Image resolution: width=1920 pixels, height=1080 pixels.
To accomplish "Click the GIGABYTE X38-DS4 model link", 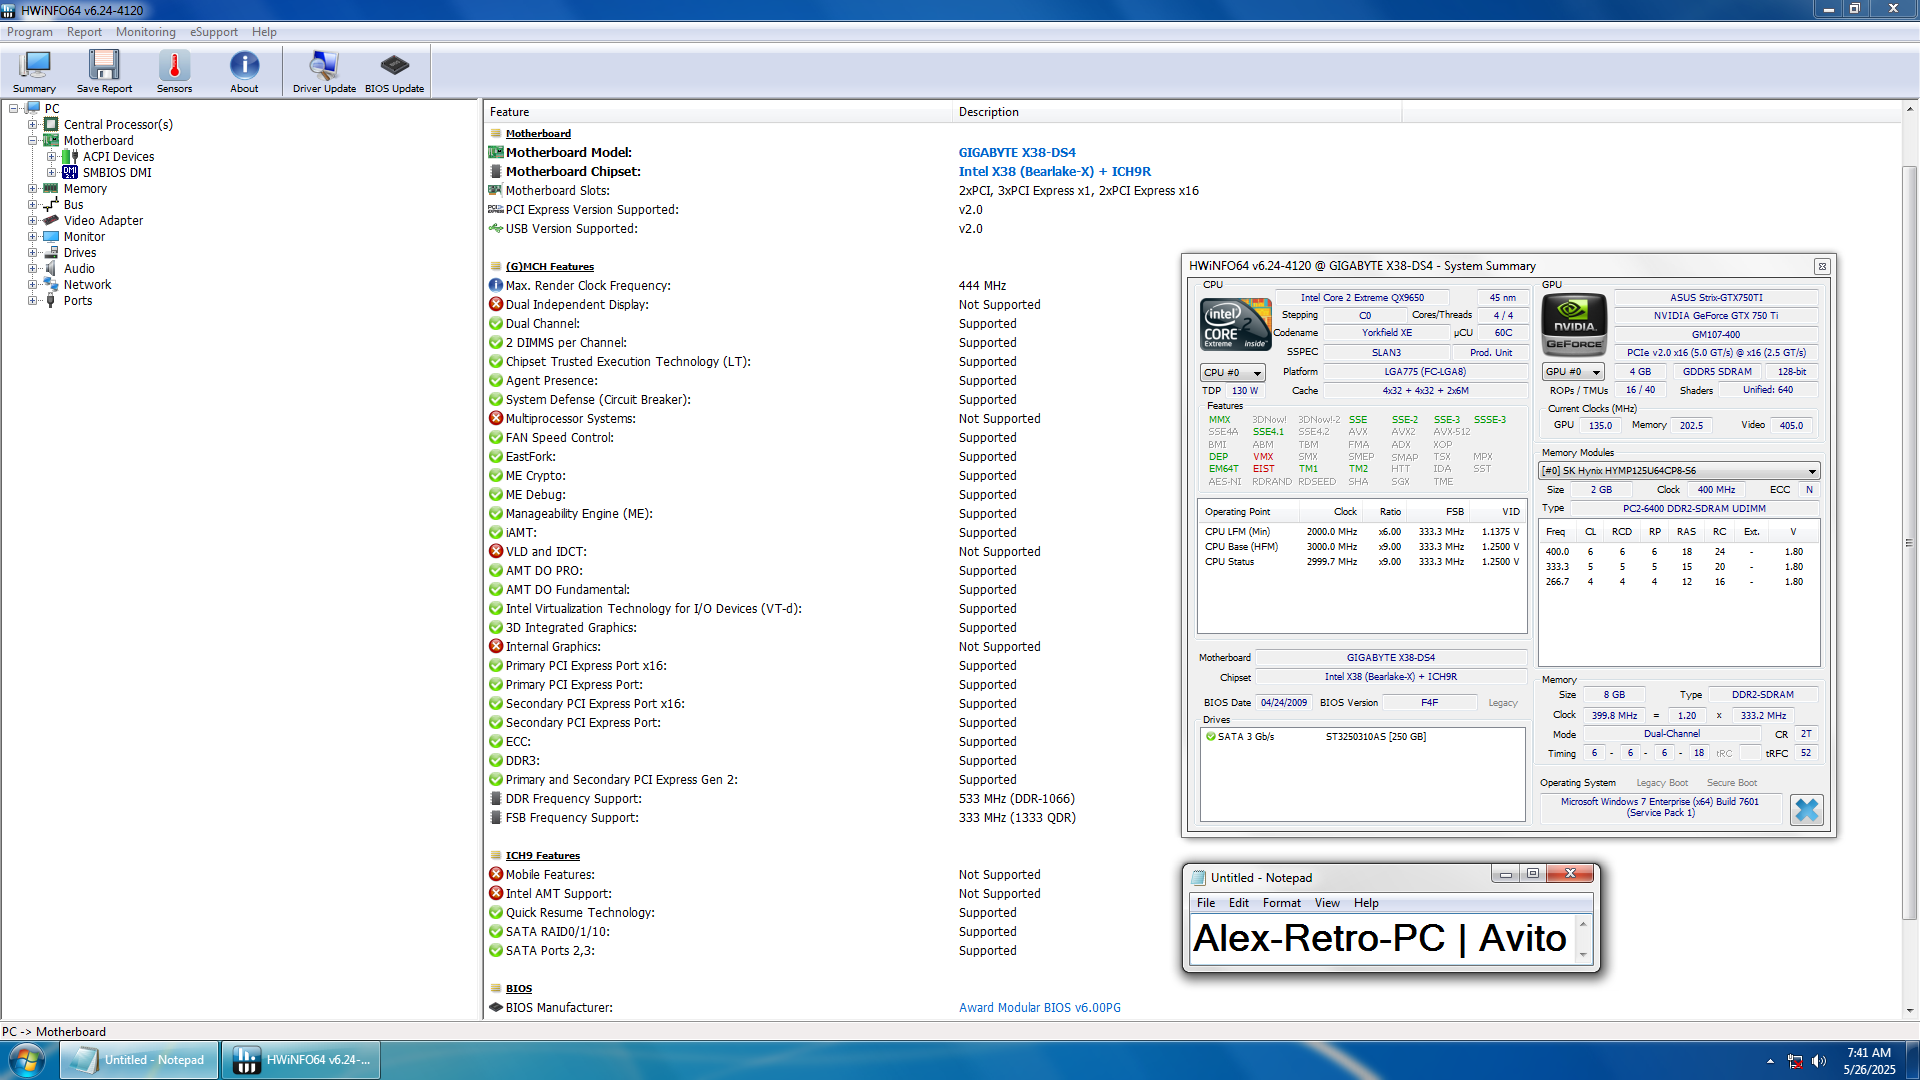I will tap(1017, 153).
